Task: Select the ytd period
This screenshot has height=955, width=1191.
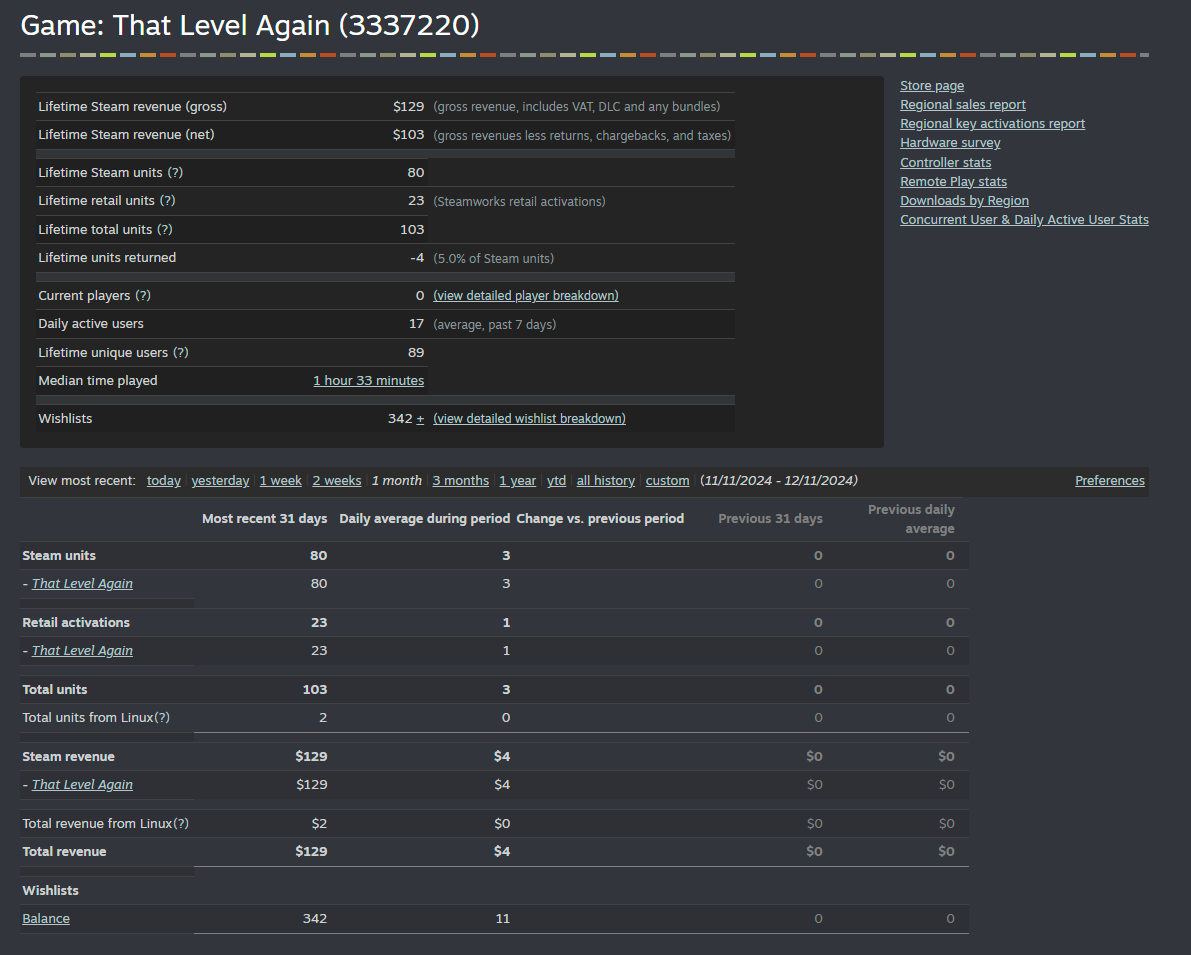Action: (x=556, y=481)
